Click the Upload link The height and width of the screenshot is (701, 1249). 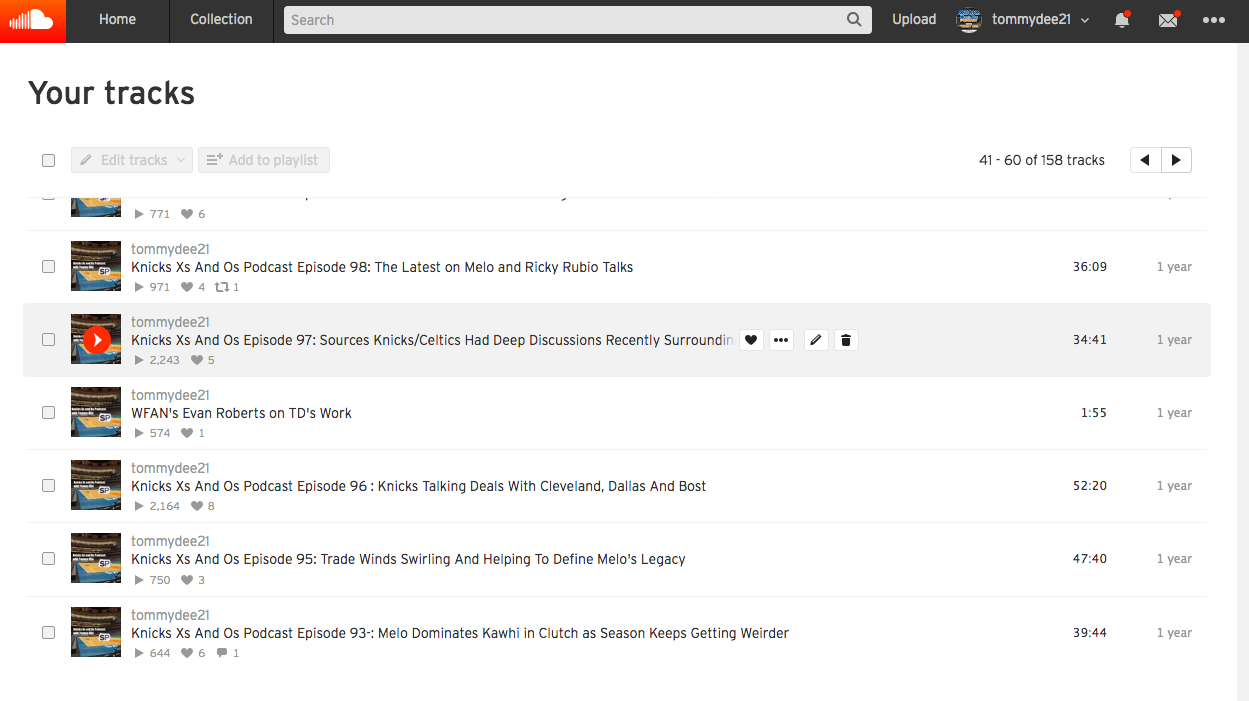point(914,20)
